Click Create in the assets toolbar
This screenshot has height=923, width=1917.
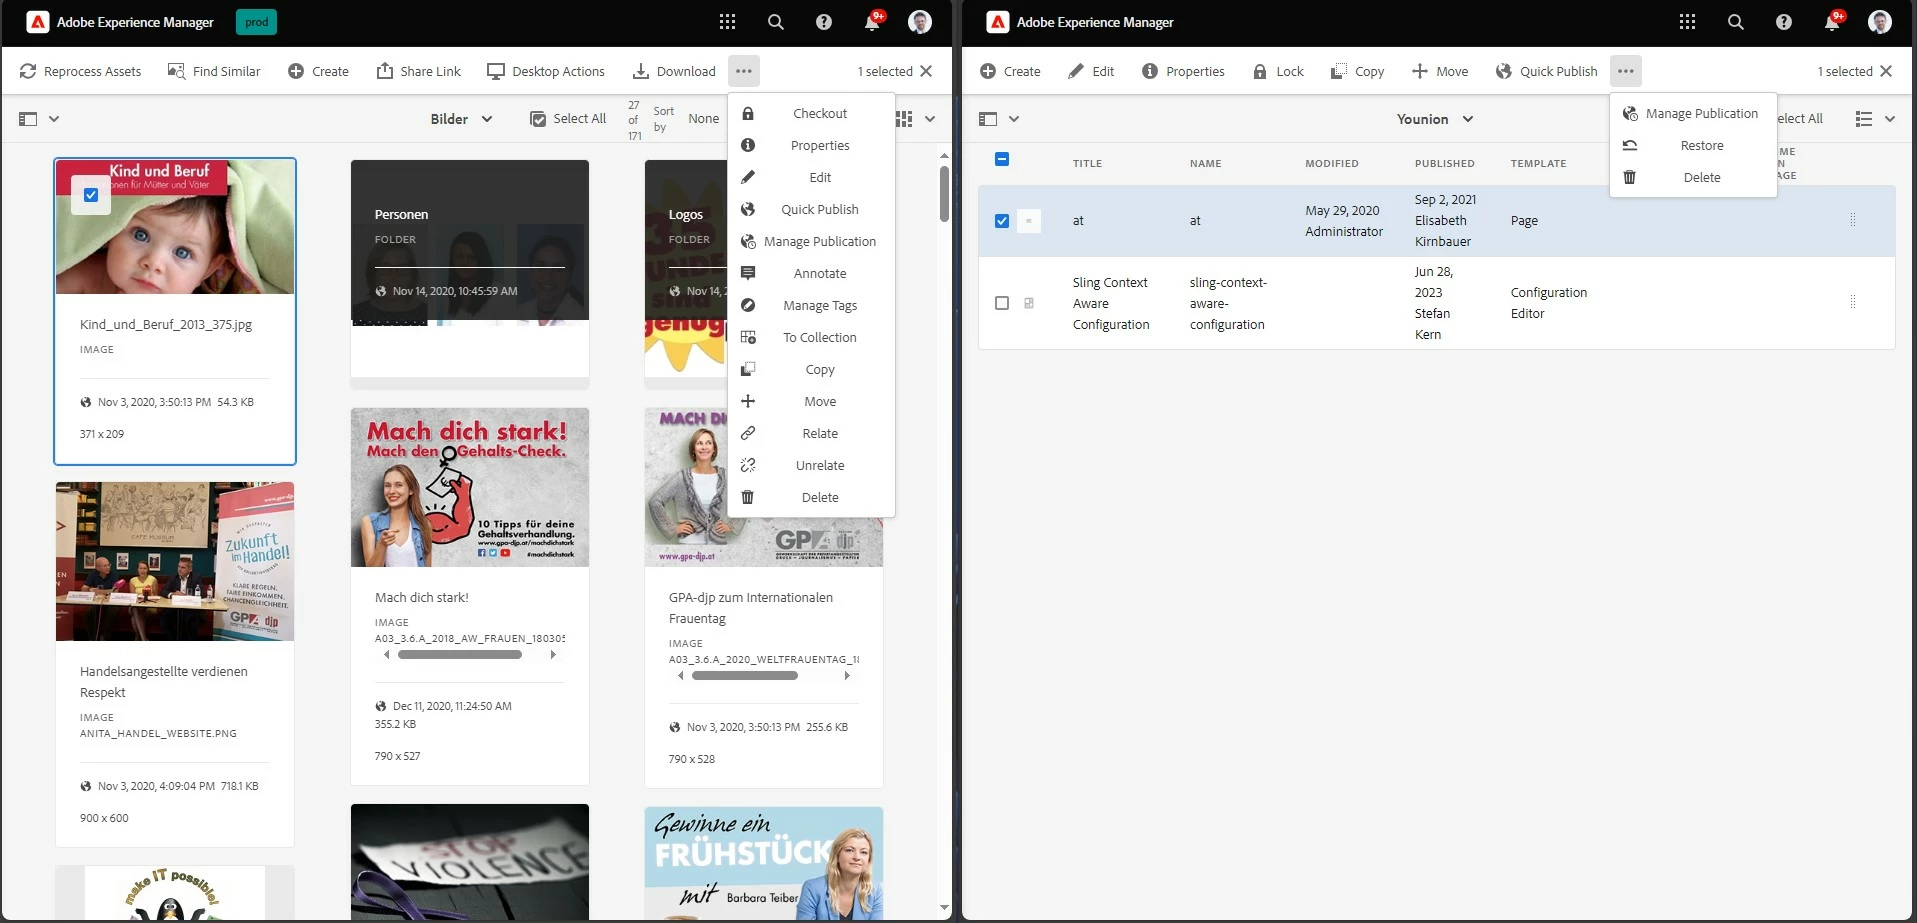318,71
